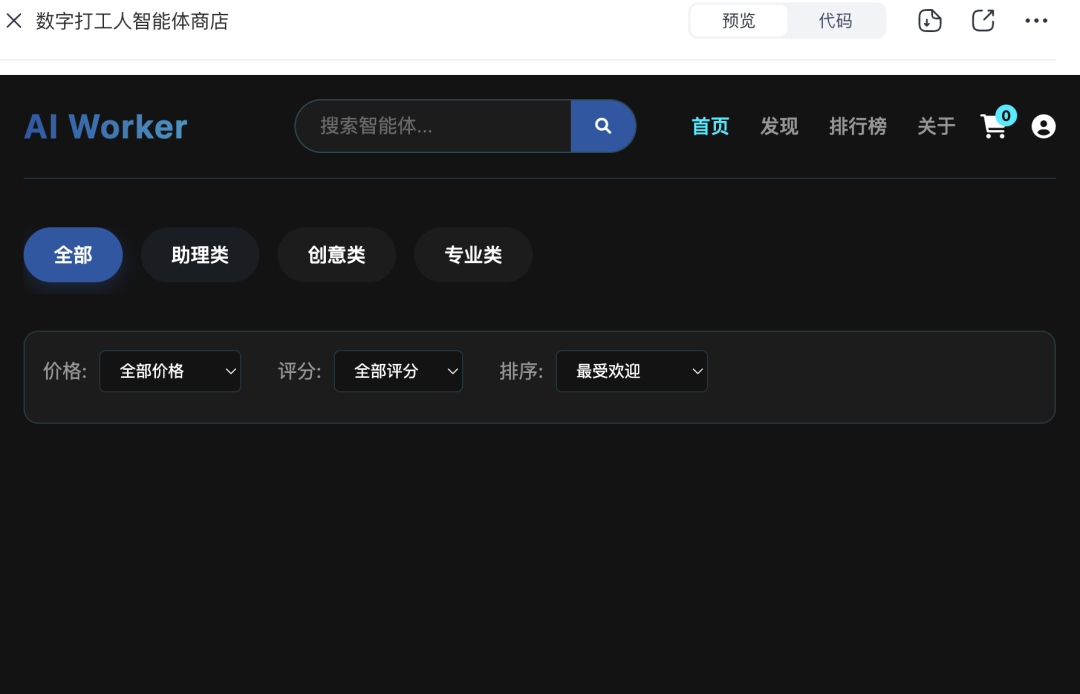
Task: Click the cart badge showing 0
Action: [1006, 116]
